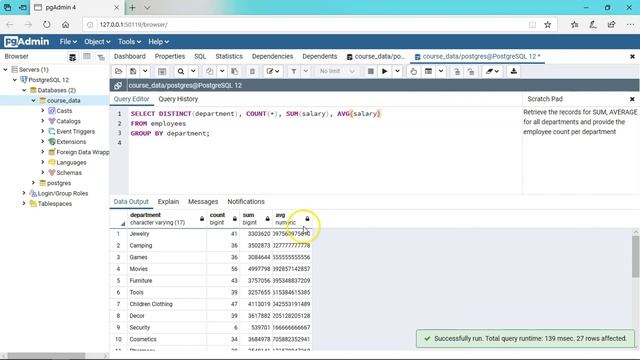Click the Filter funnel icon
The image size is (640, 360).
point(293,71)
